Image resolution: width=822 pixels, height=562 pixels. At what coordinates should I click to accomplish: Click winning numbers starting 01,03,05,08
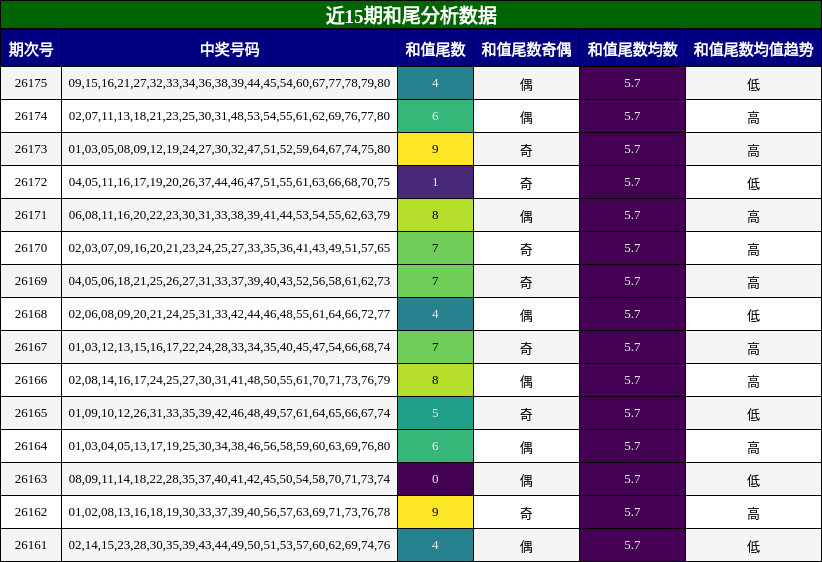(x=230, y=149)
